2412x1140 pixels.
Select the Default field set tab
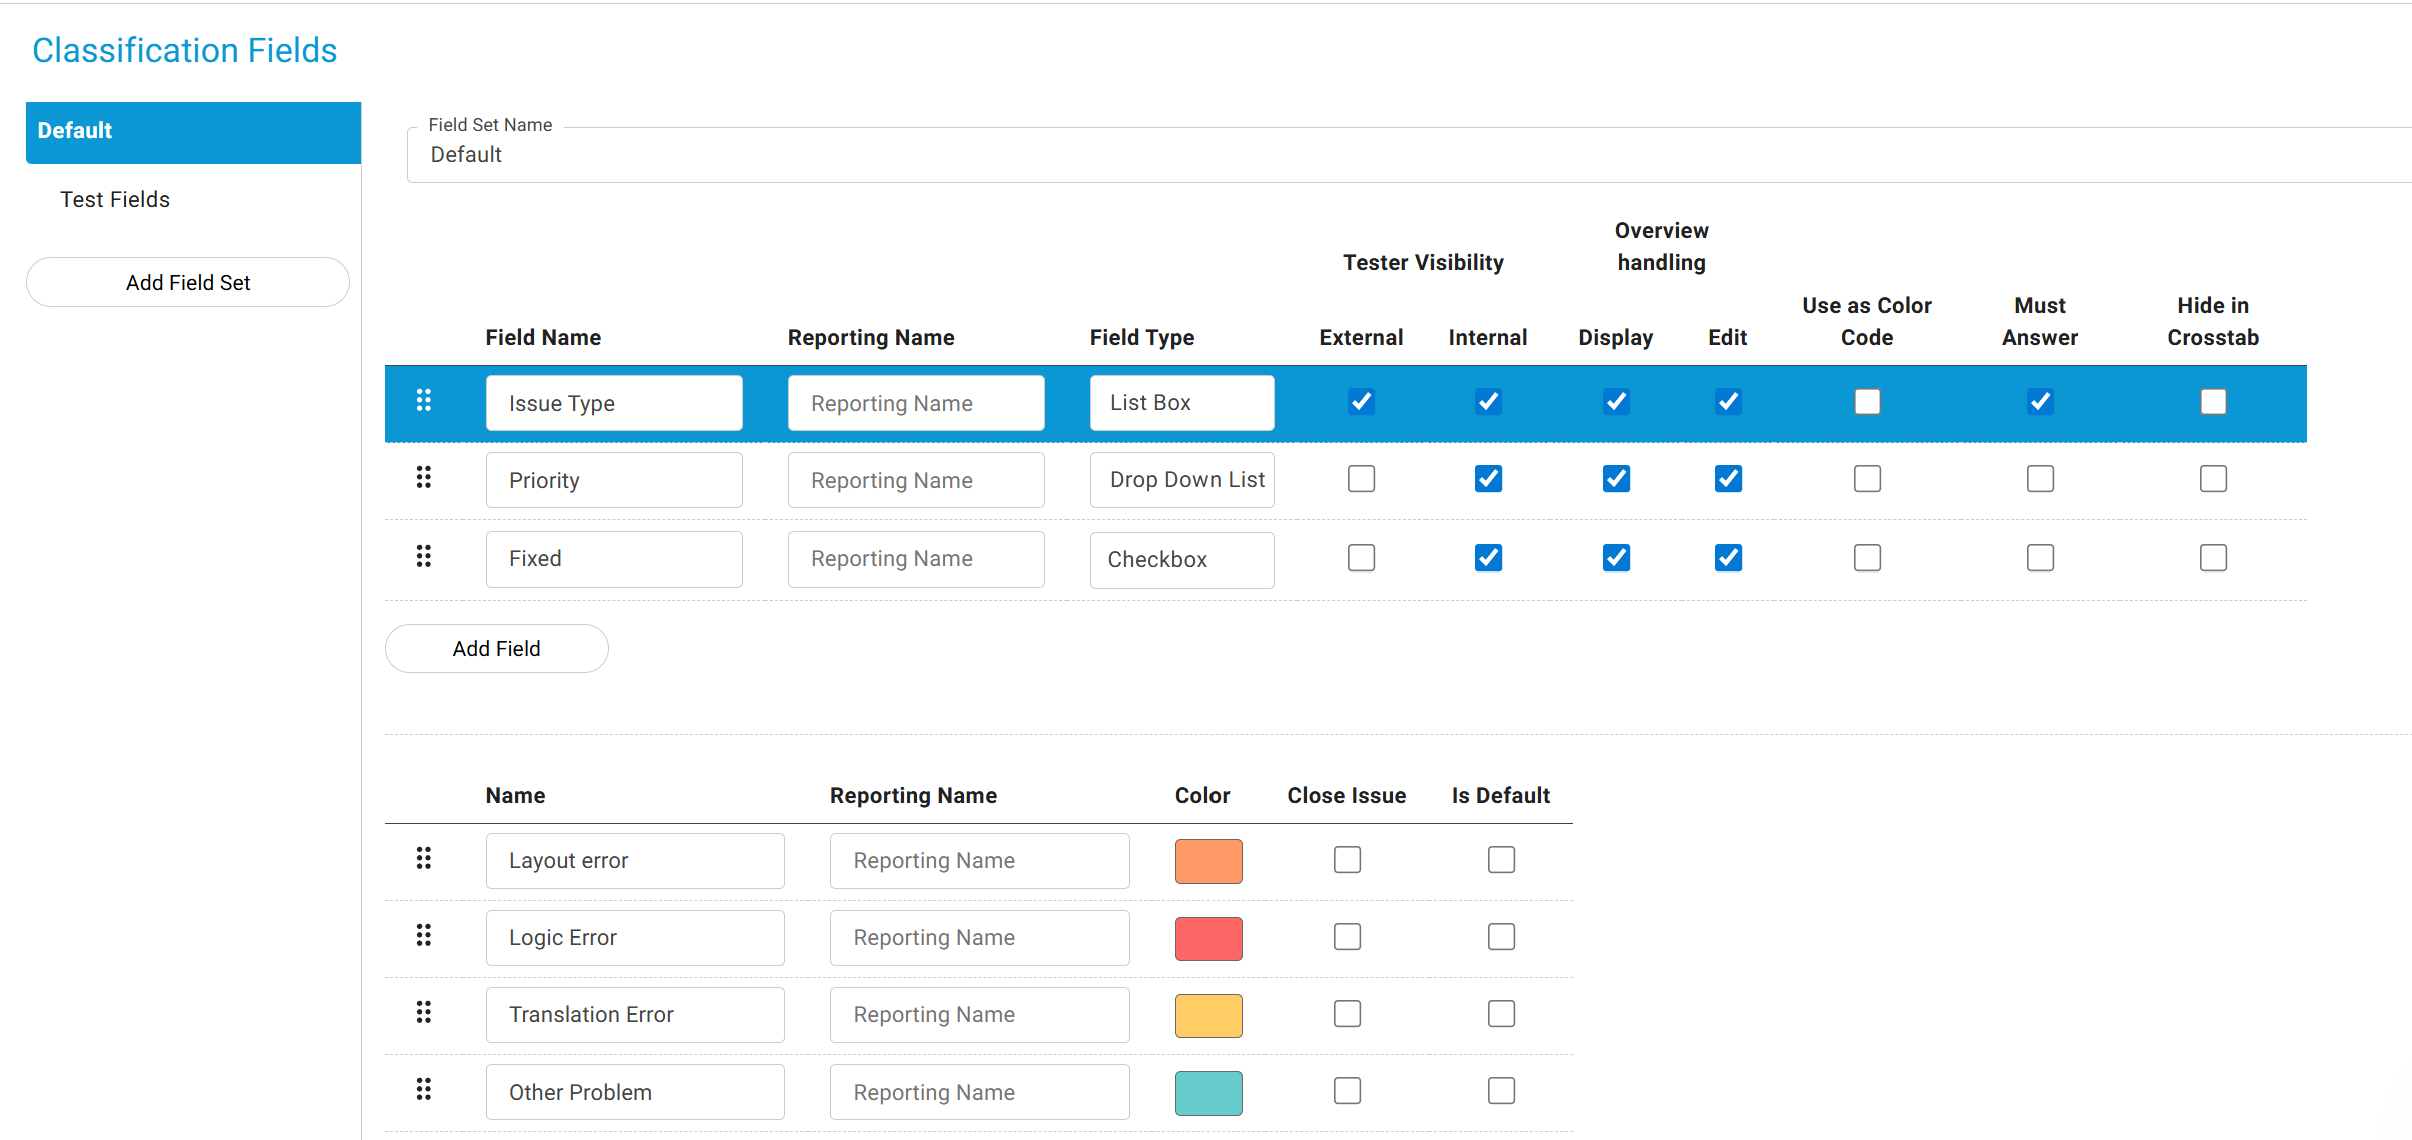[x=193, y=132]
